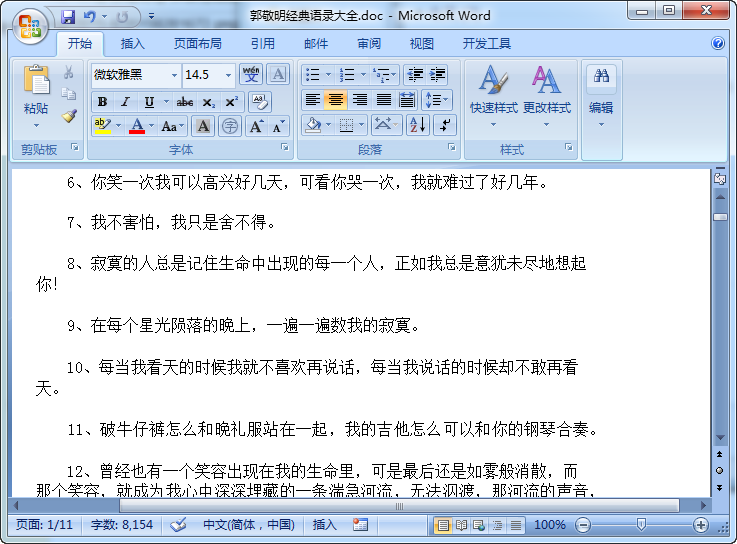Screen dimensions: 737x544
Task: Open the font name dropdown
Action: (174, 75)
